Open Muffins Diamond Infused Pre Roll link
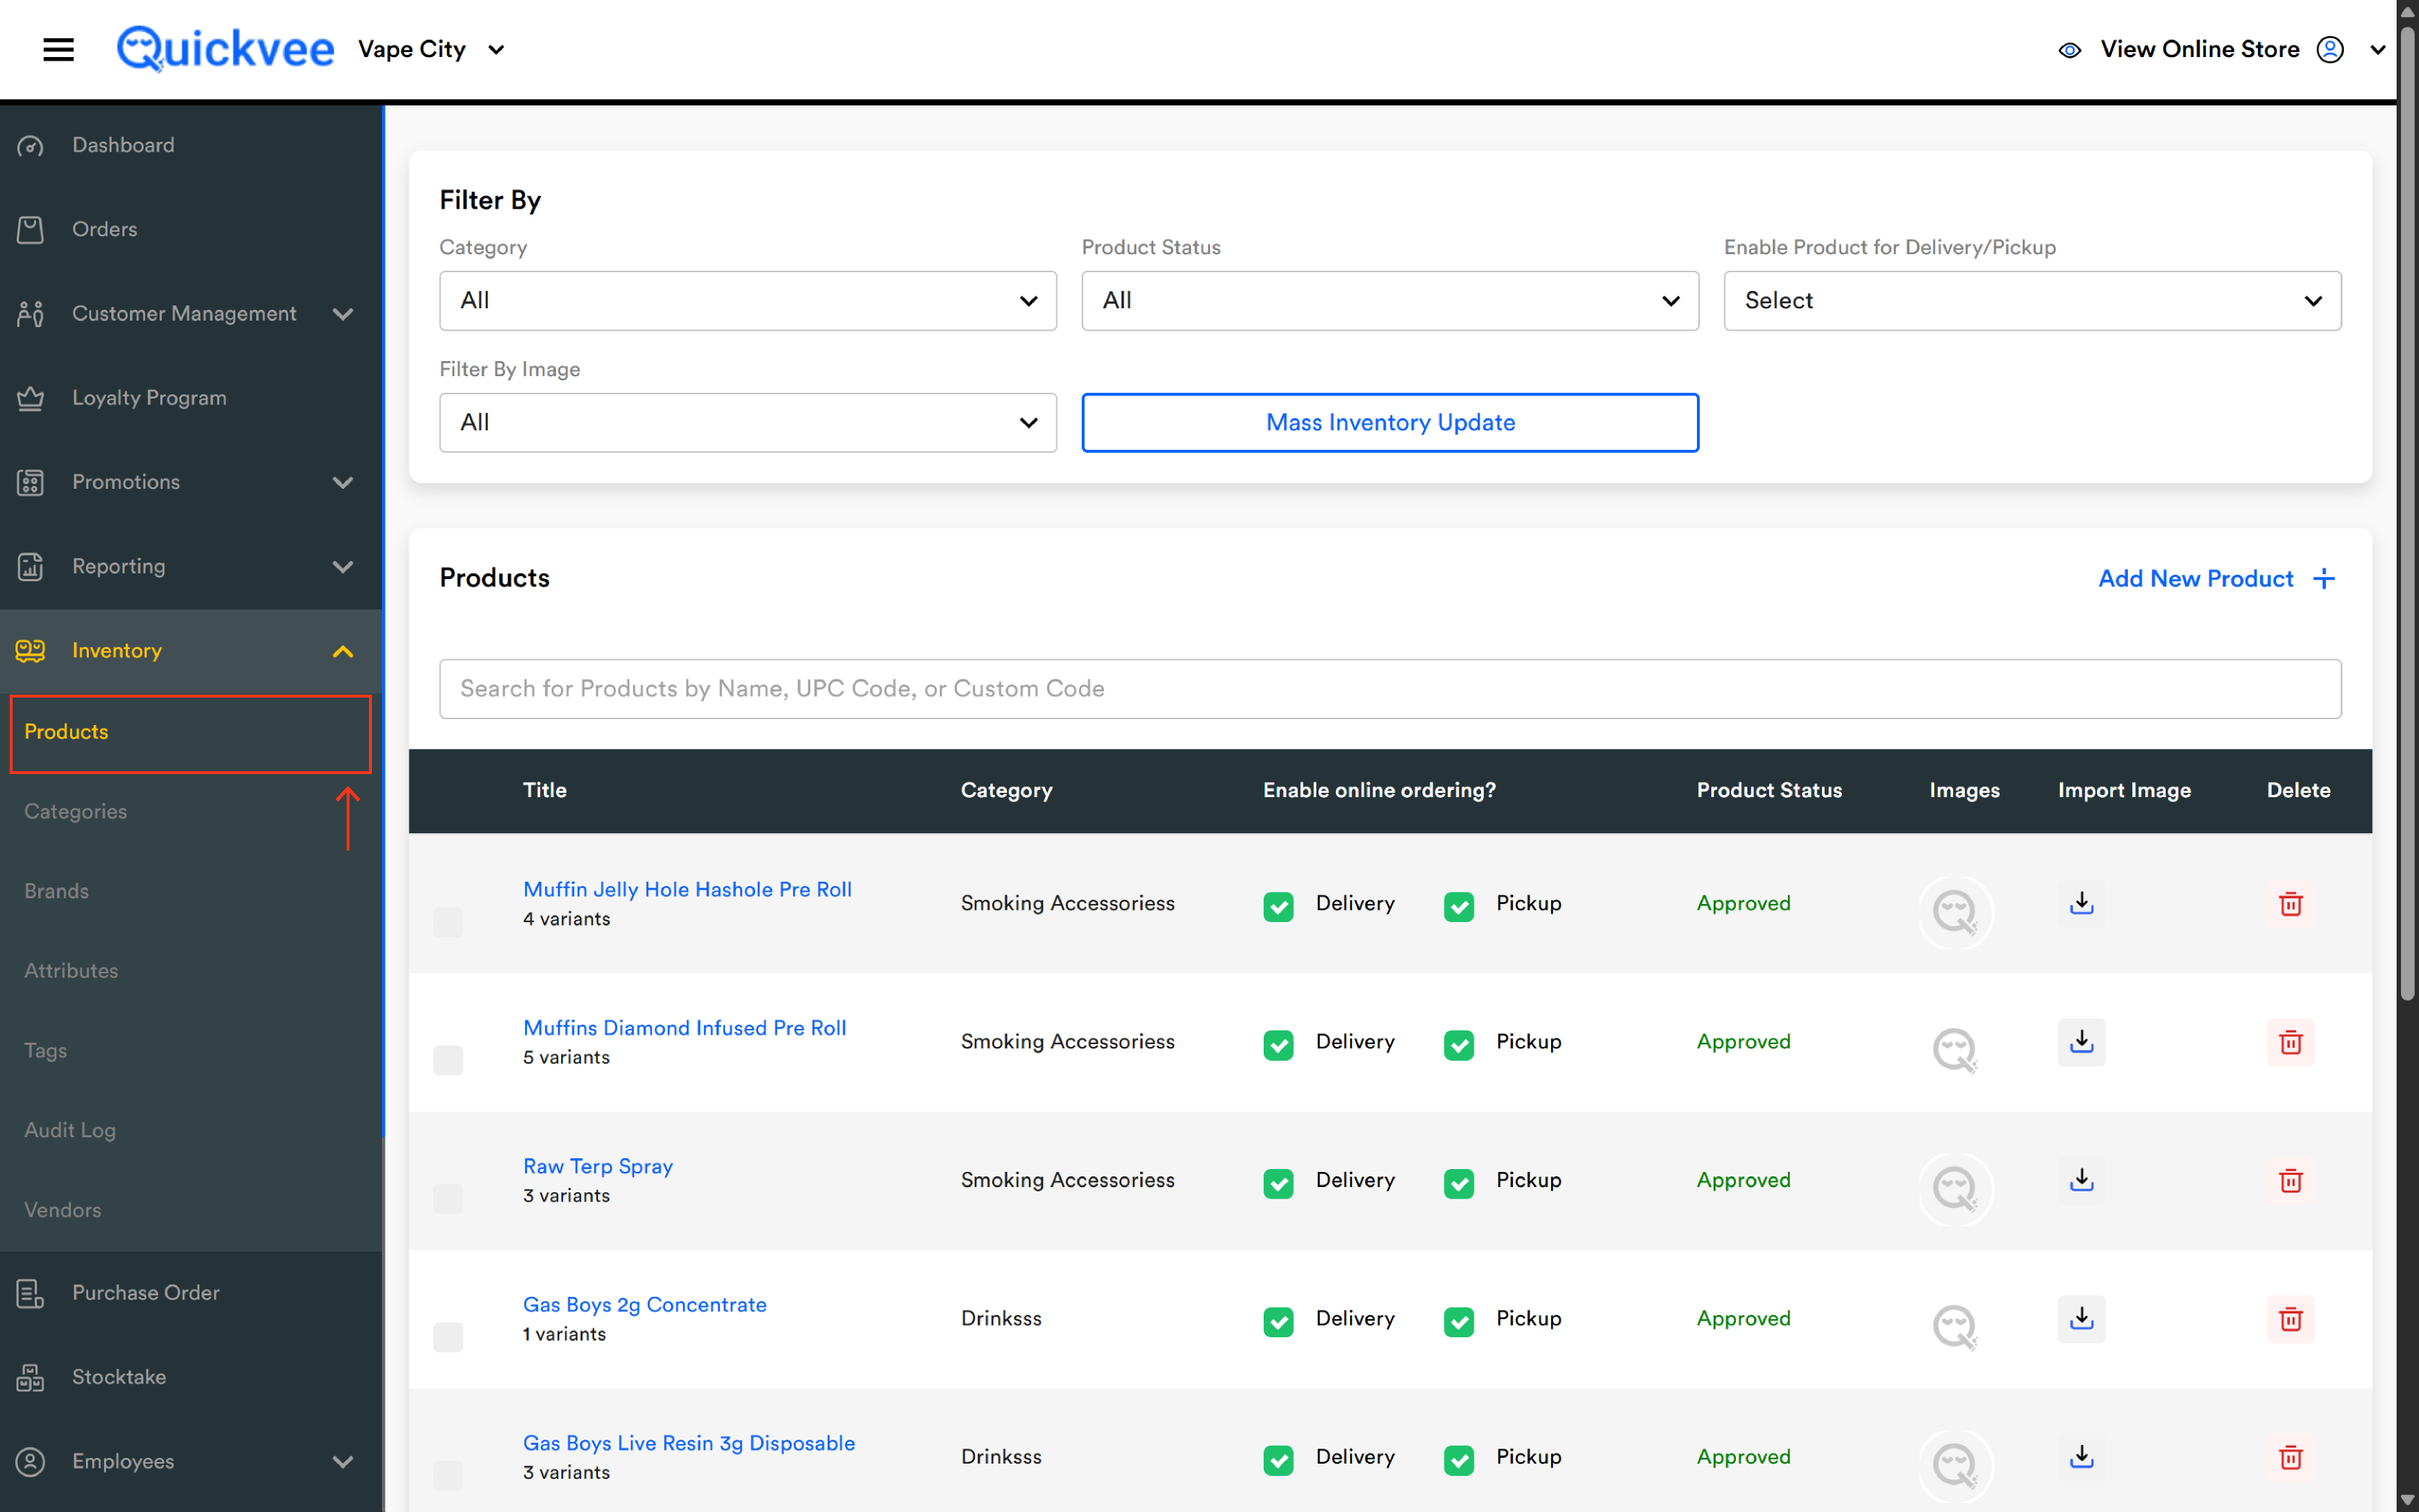The image size is (2419, 1512). coord(685,1028)
